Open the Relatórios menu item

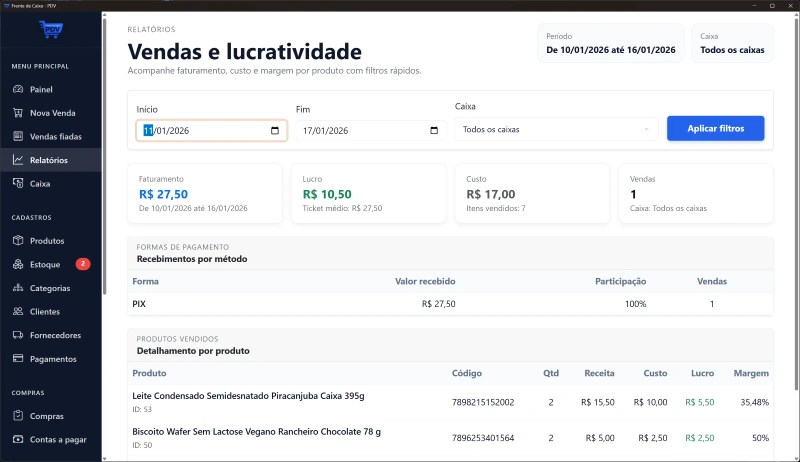[49, 160]
